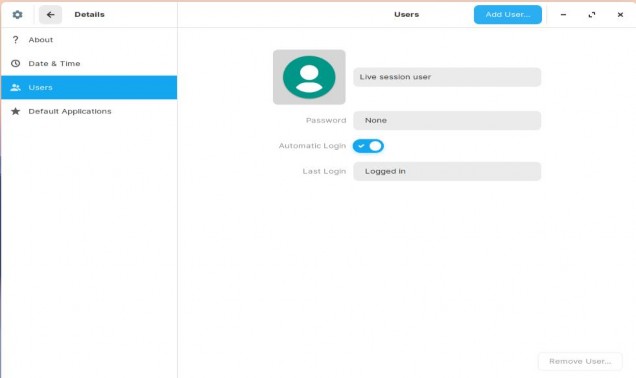
Task: Click the Details header title
Action: coord(89,15)
